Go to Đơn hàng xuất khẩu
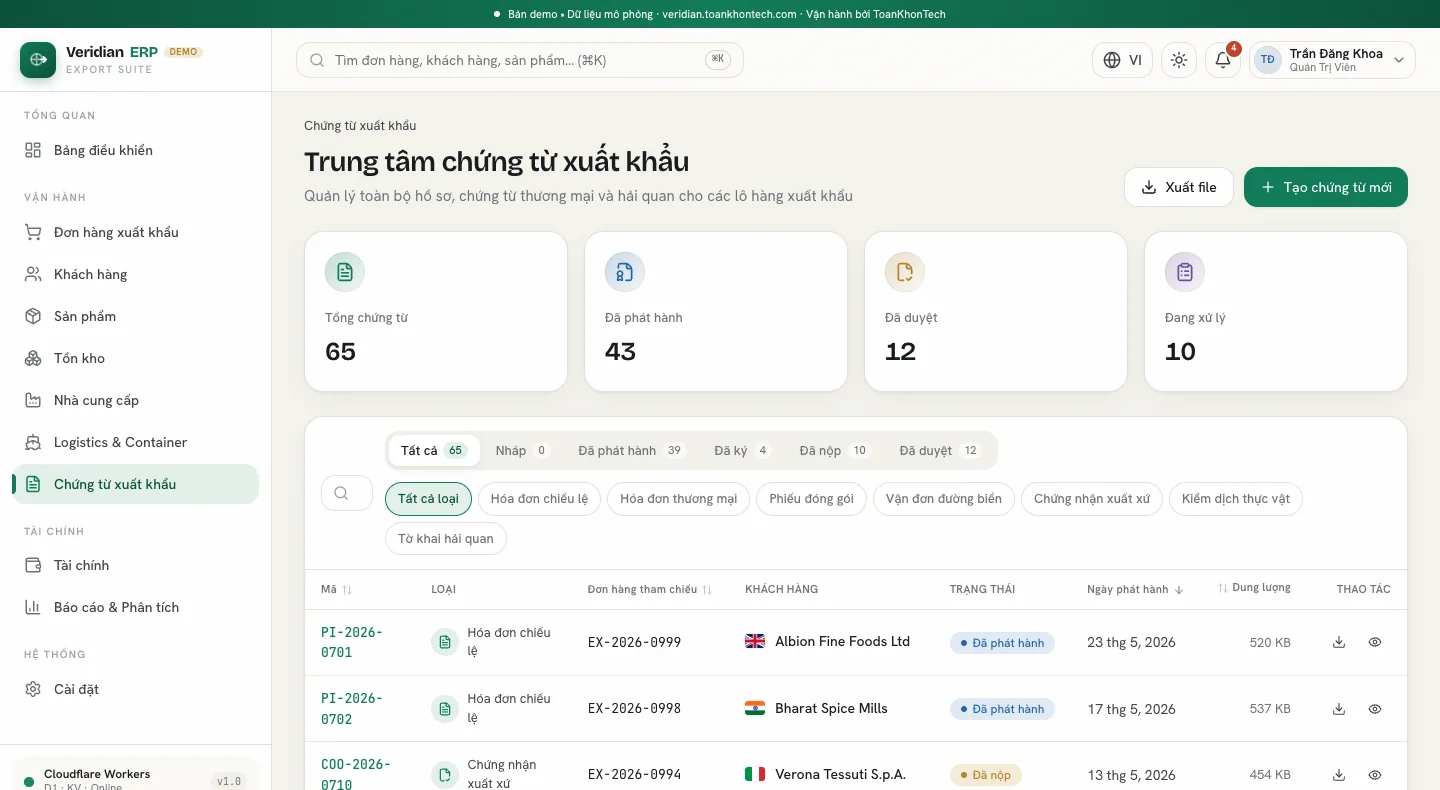The height and width of the screenshot is (790, 1440). coord(135,232)
